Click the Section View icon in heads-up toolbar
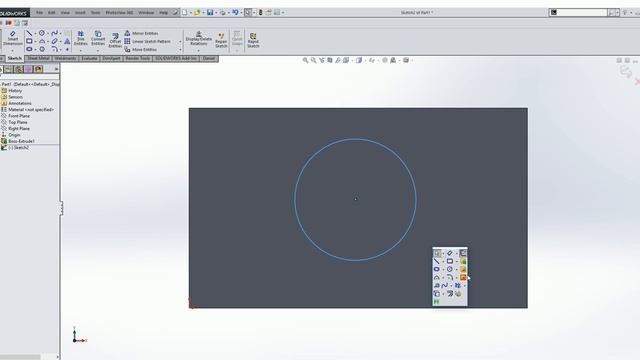Screen dimensions: 640x360 pyautogui.click(x=330, y=60)
